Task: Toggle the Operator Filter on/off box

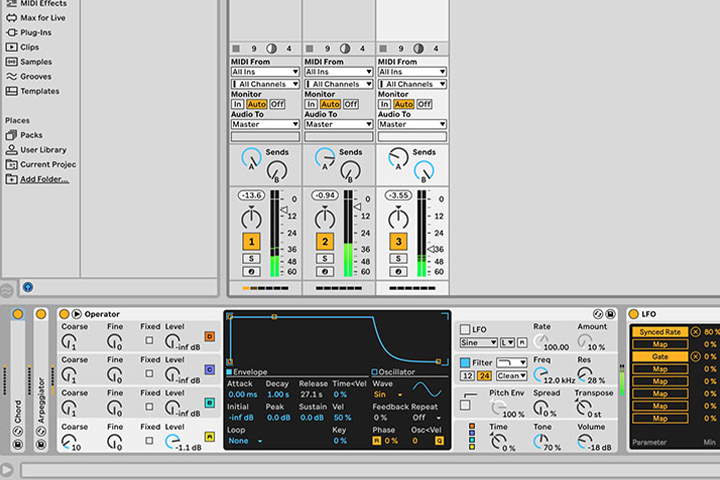Action: click(465, 362)
